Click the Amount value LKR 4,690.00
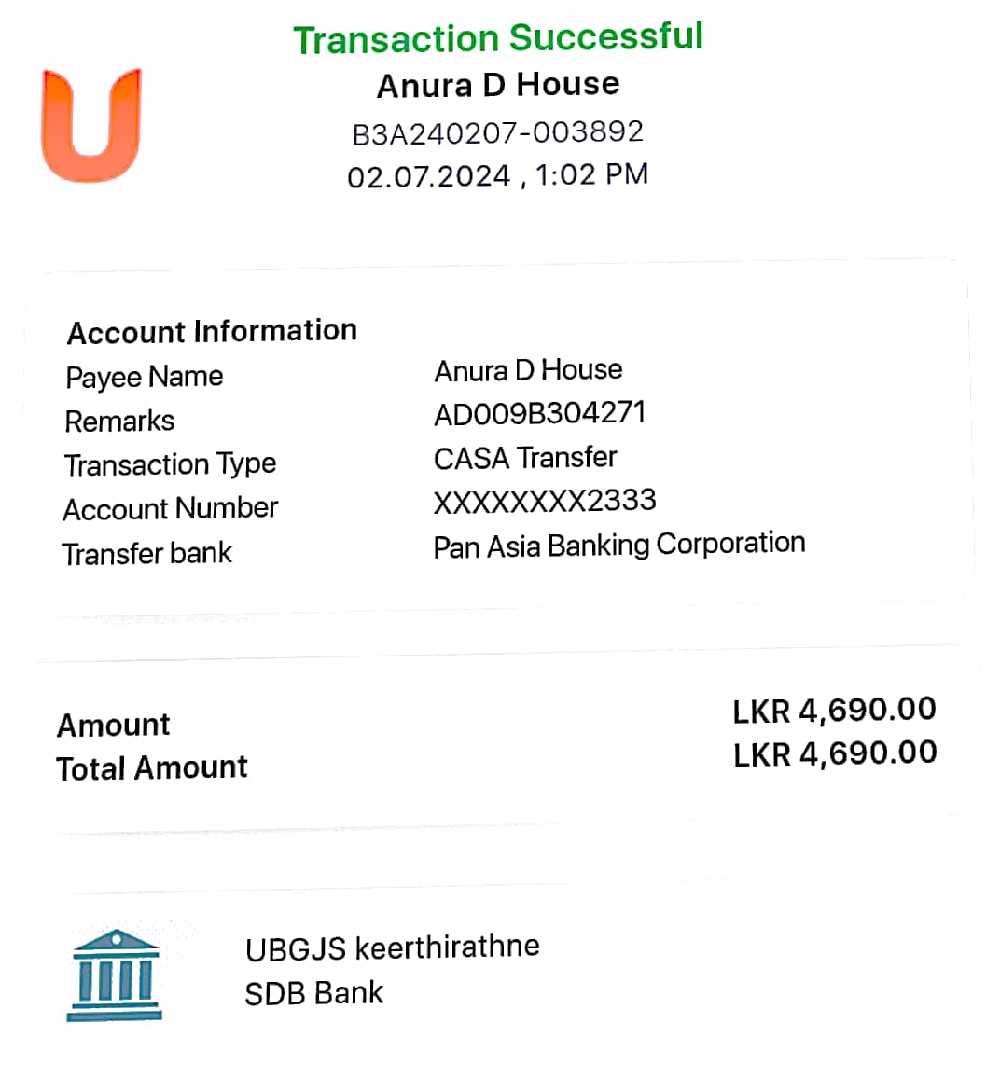 point(834,710)
